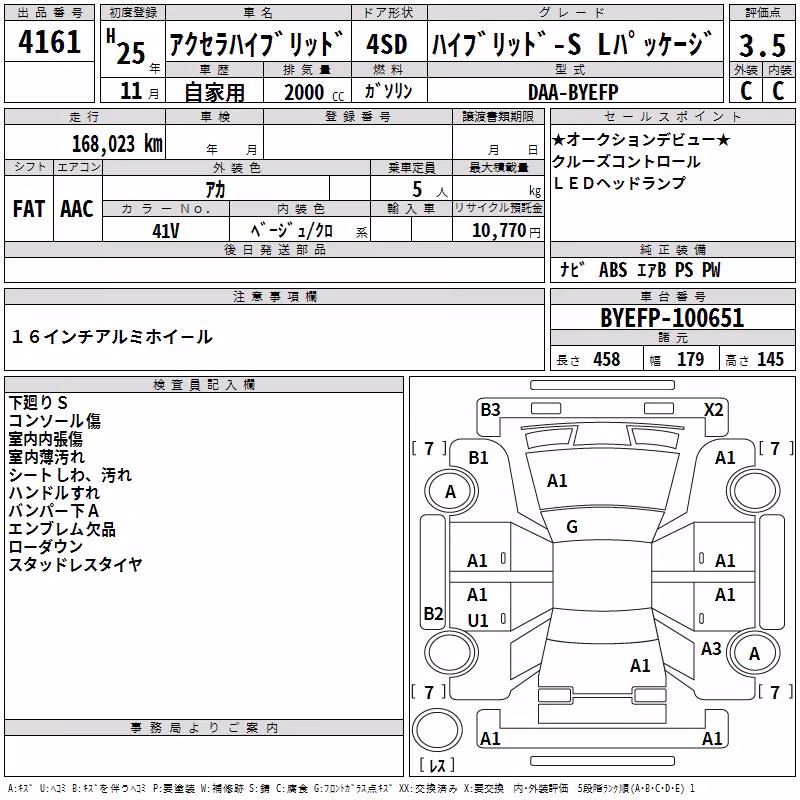Click B3 damage mark on diagram
The width and height of the screenshot is (800, 800).
(490, 410)
